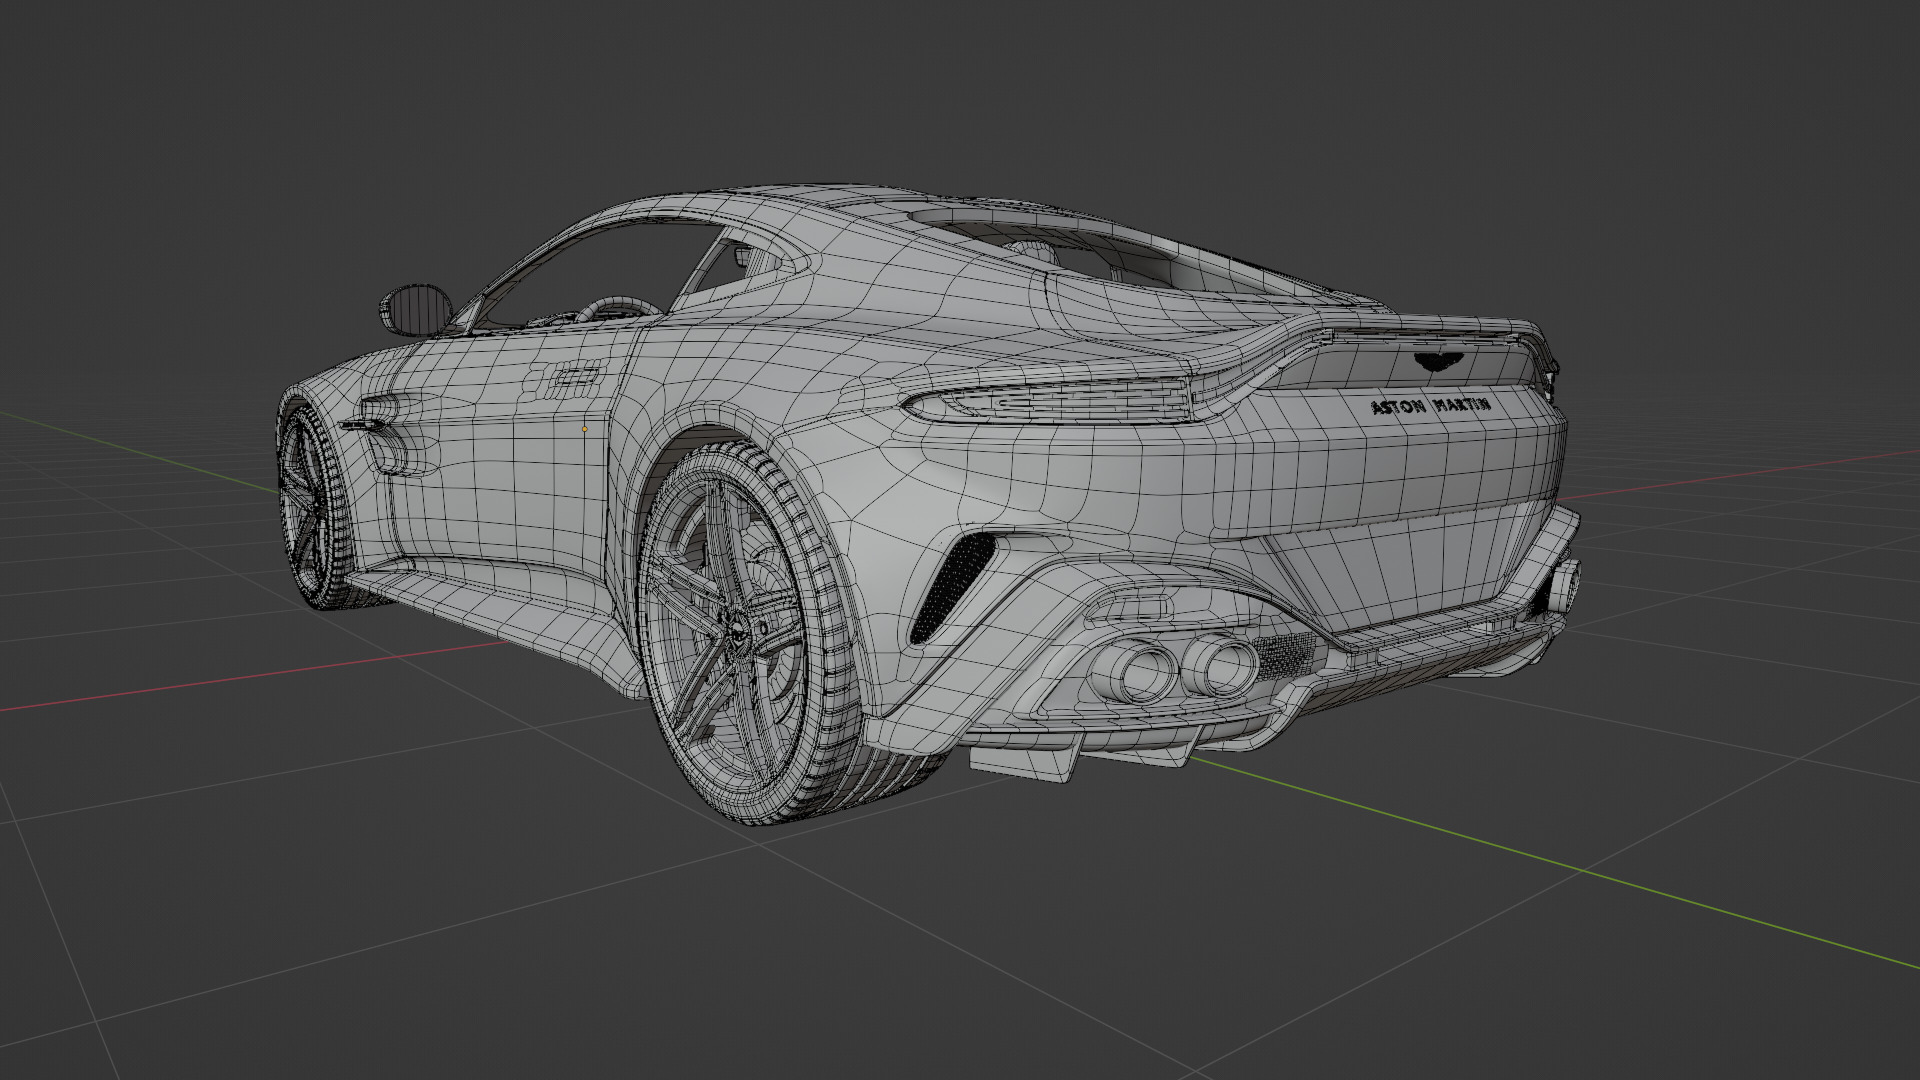Click the ASTON MARTIN lettering on the trunk
The height and width of the screenshot is (1080, 1920).
pyautogui.click(x=1430, y=406)
